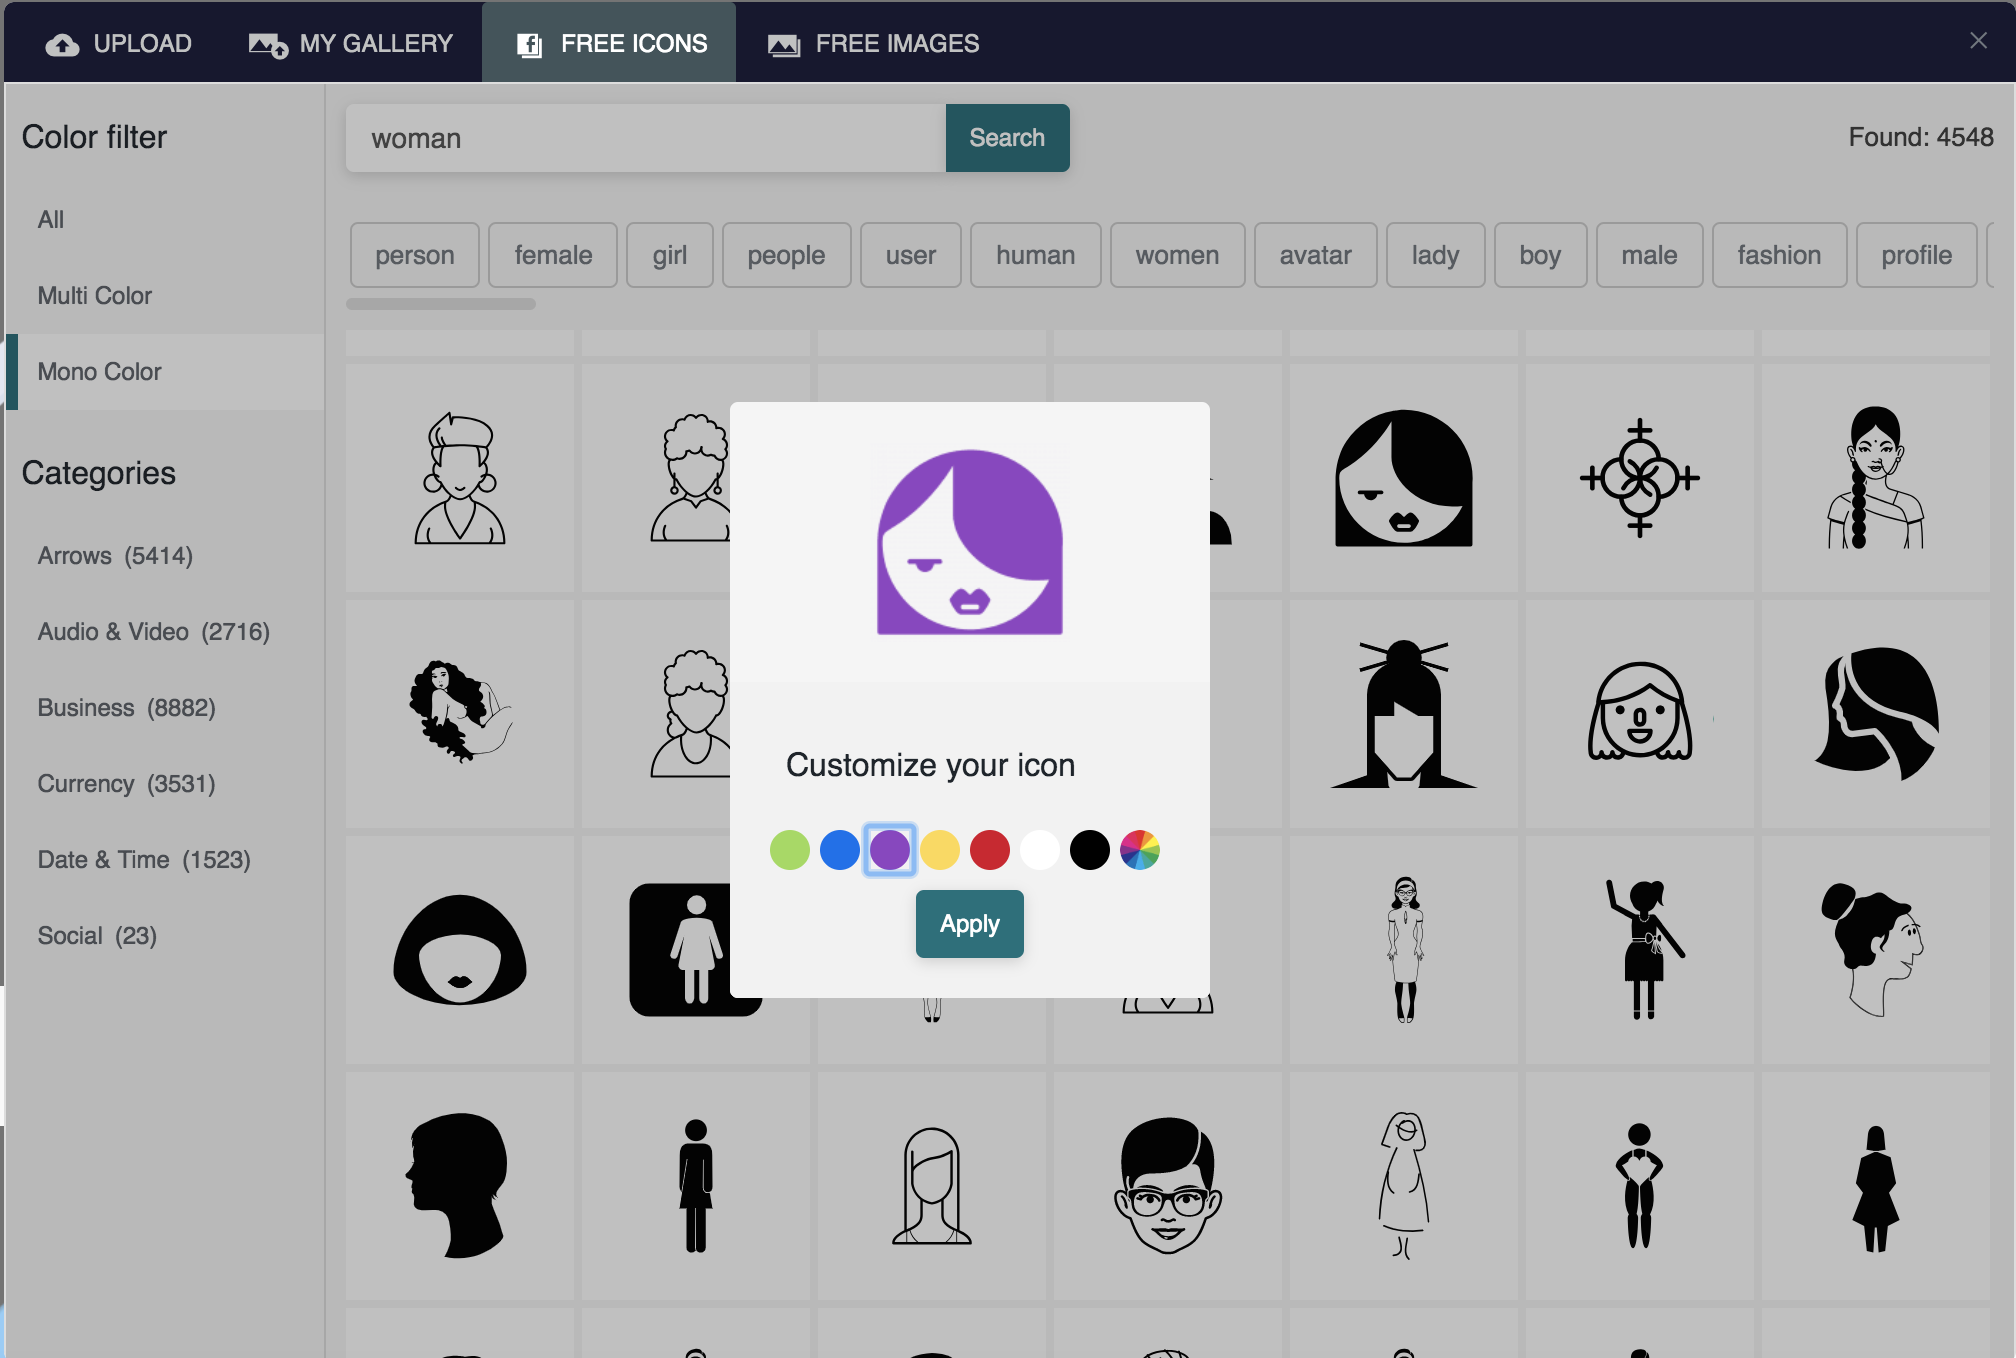2016x1358 pixels.
Task: Open the Free Images tab
Action: coord(873,43)
